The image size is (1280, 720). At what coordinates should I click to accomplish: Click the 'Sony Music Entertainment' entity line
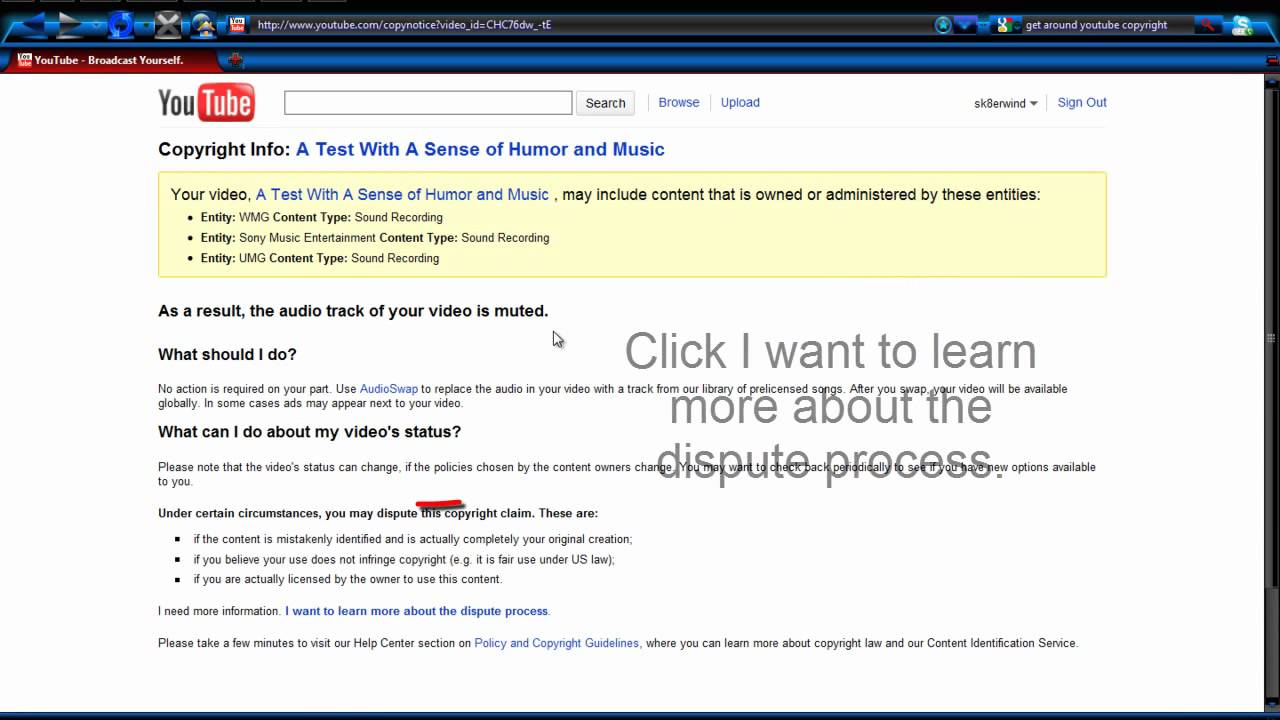pyautogui.click(x=375, y=238)
